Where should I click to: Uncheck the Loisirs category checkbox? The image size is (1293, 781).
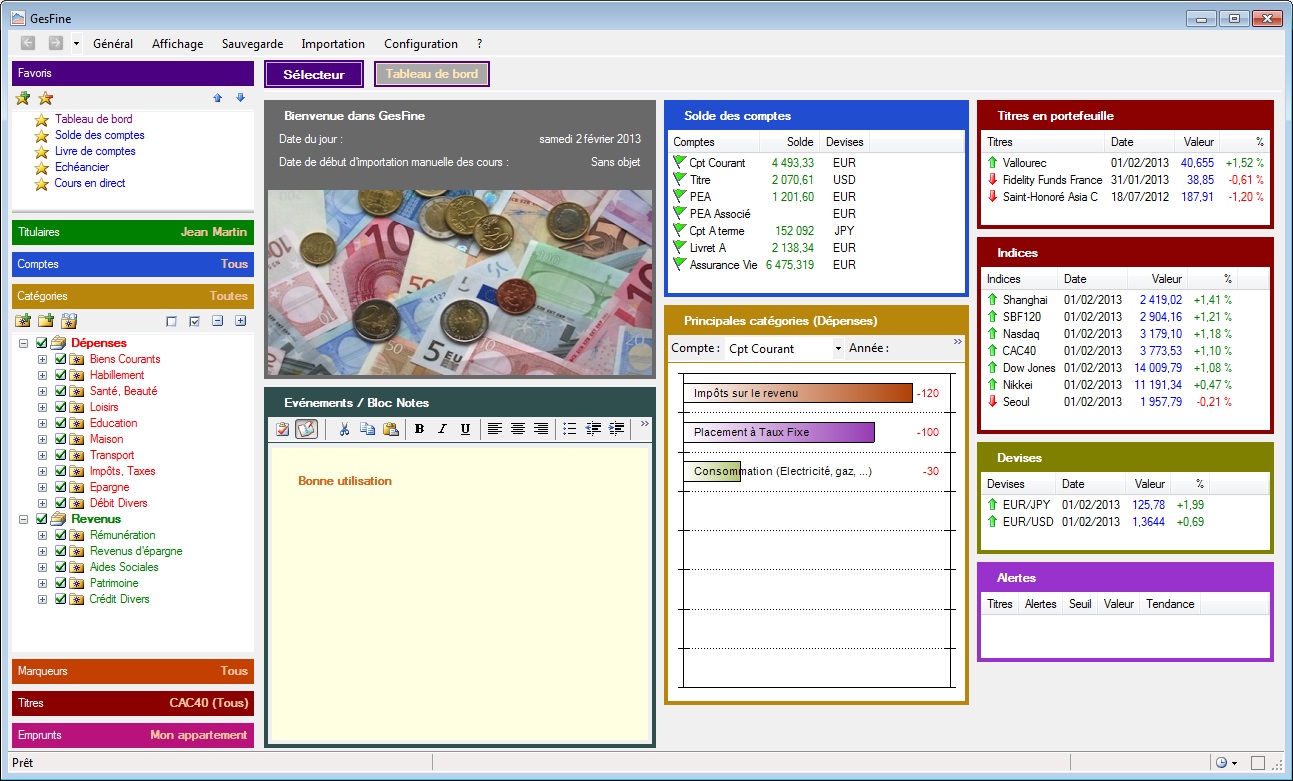pos(60,407)
